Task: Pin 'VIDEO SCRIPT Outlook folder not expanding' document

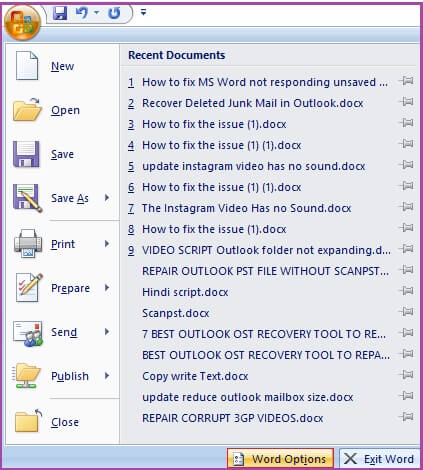Action: 406,249
